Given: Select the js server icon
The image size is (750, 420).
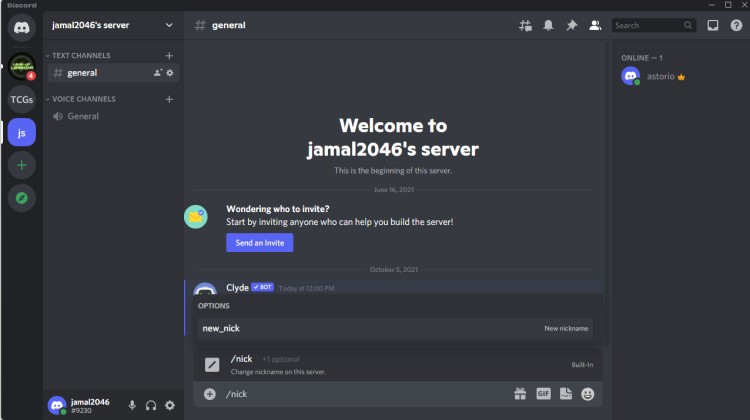Looking at the screenshot, I should click(22, 133).
